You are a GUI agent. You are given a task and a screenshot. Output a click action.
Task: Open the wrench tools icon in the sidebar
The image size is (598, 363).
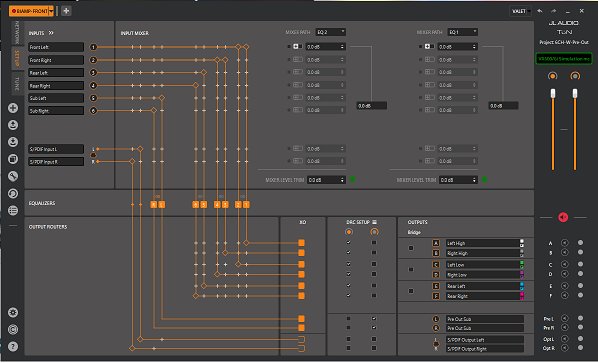click(13, 176)
